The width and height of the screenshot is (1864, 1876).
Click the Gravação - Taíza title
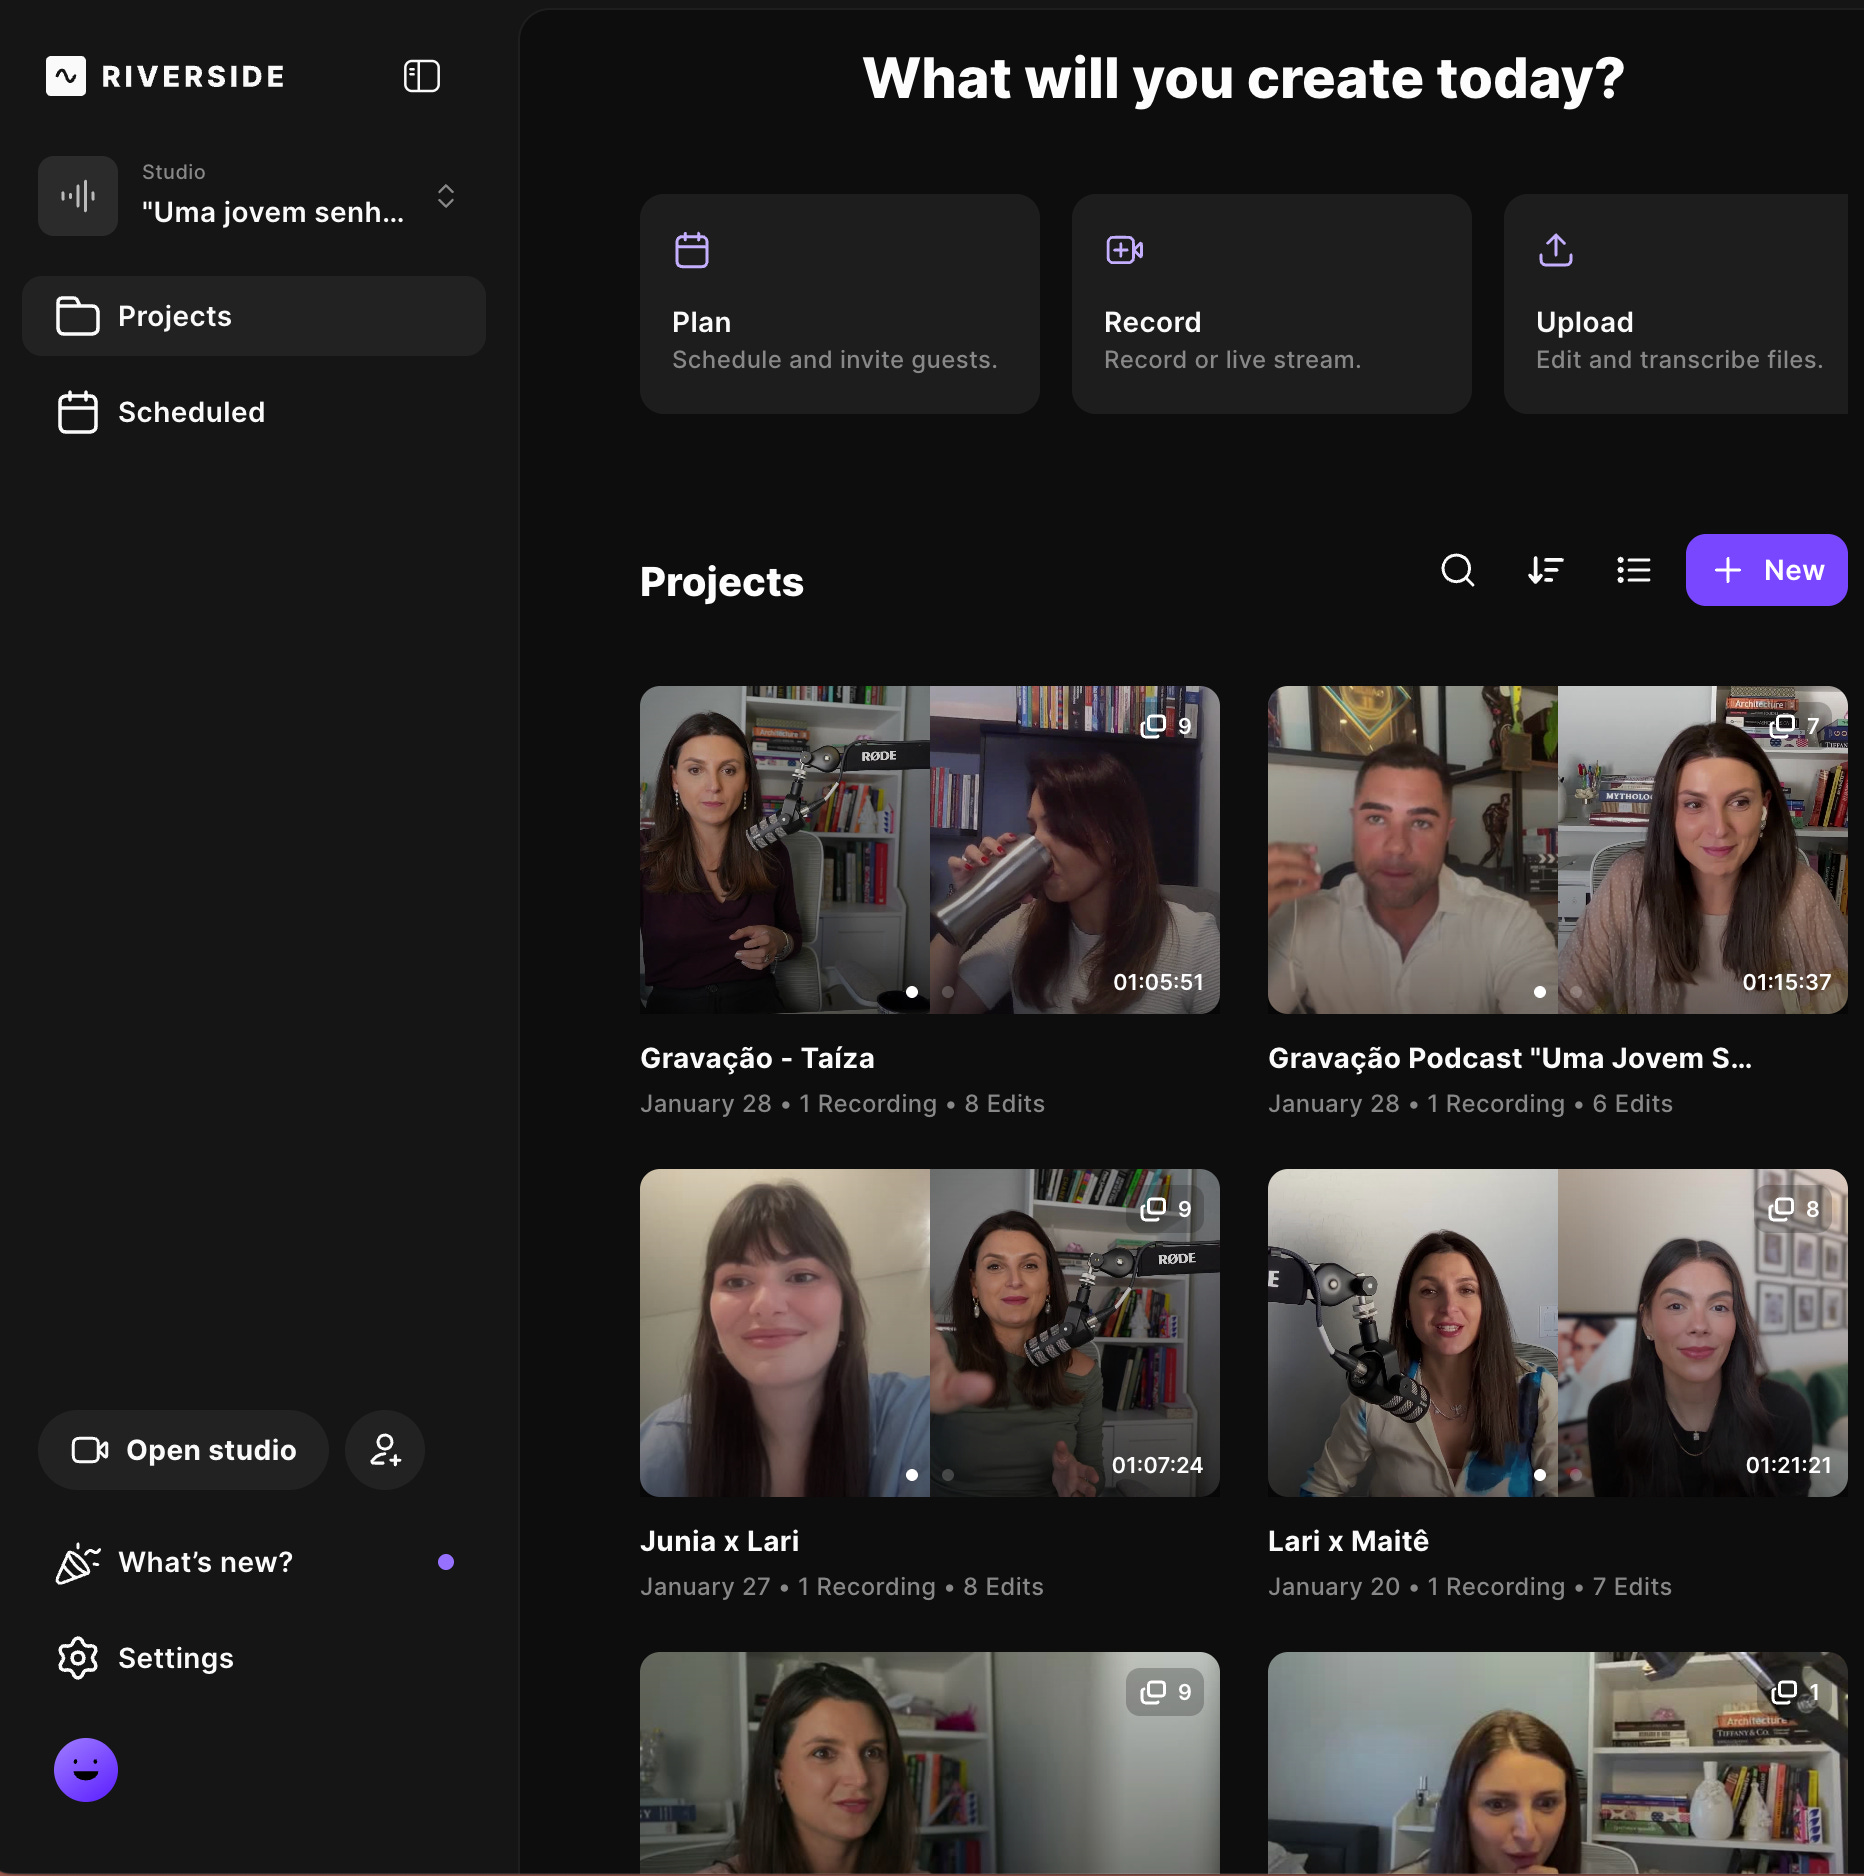(x=757, y=1058)
